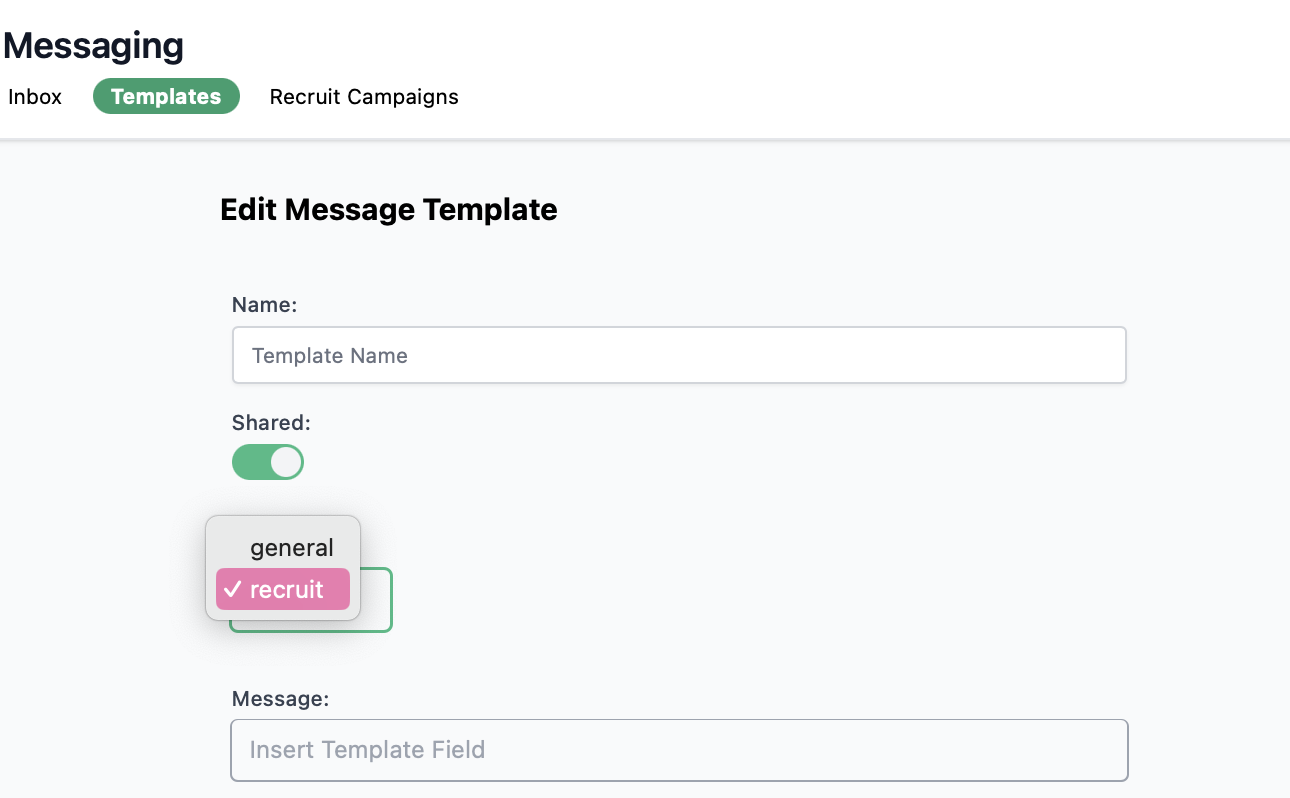The height and width of the screenshot is (798, 1290).
Task: Click the 'Template Name' placeholder text
Action: coord(330,356)
